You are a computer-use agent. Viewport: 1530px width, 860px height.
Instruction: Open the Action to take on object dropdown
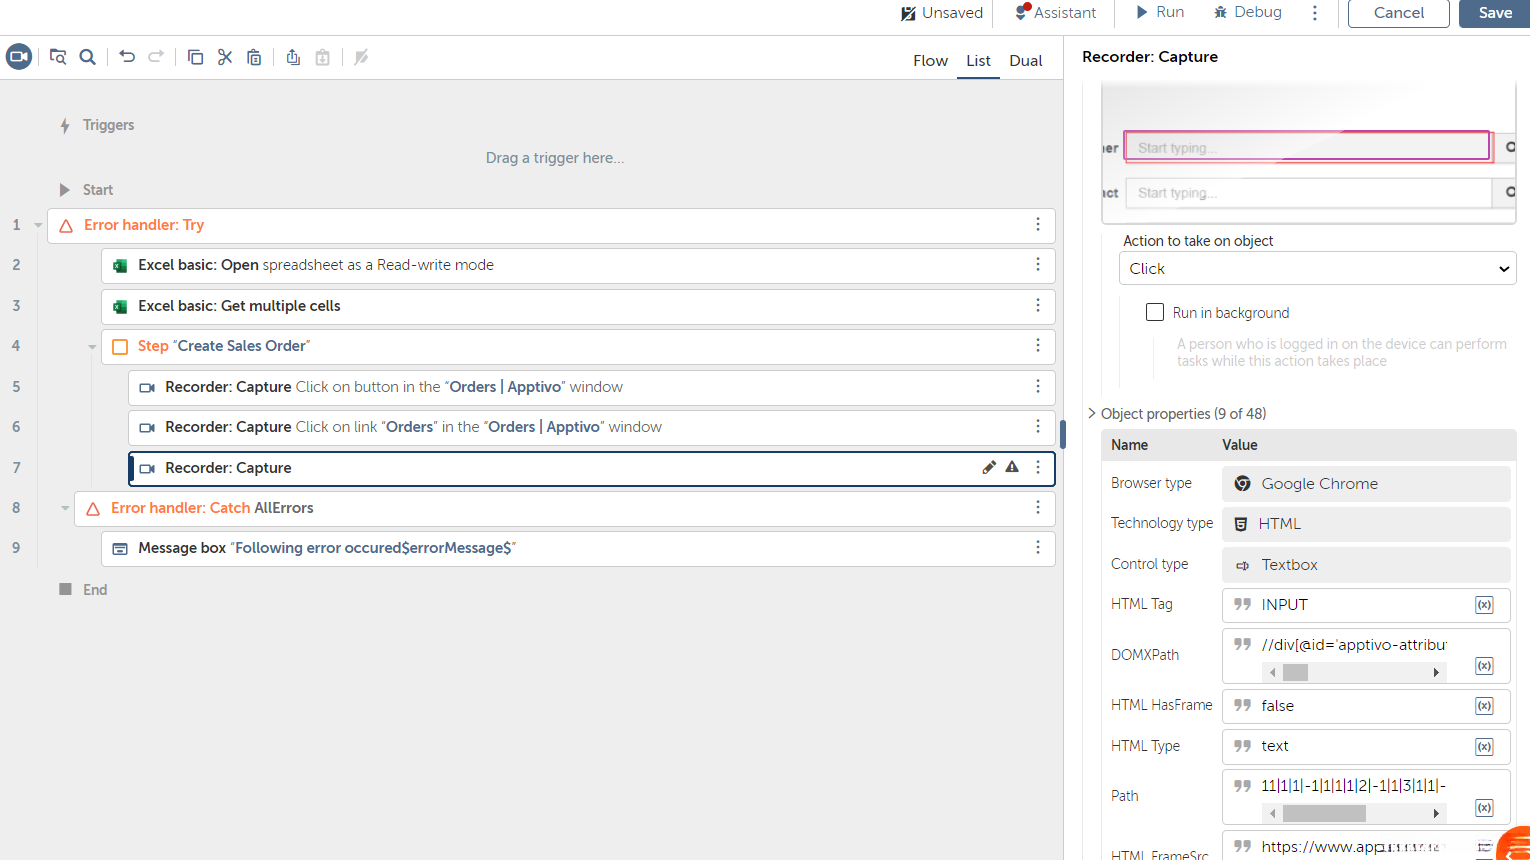click(x=1317, y=269)
